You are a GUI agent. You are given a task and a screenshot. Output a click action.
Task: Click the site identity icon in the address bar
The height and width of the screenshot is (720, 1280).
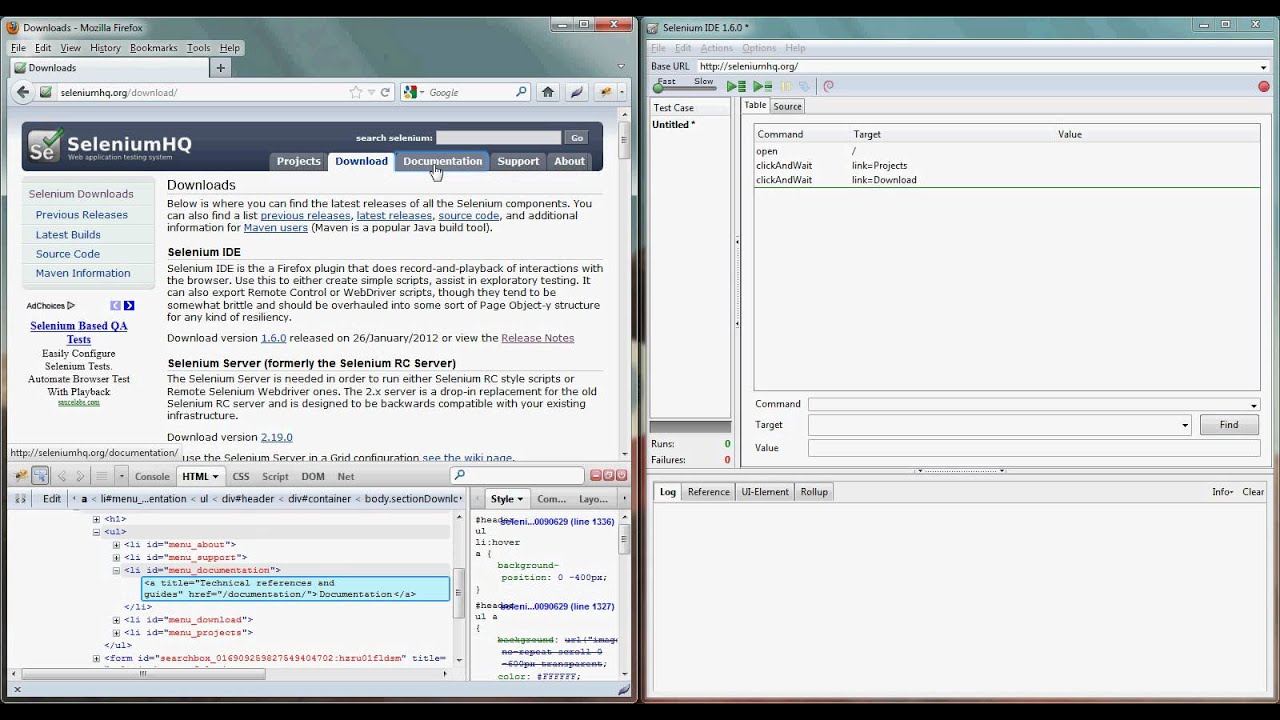(x=45, y=92)
